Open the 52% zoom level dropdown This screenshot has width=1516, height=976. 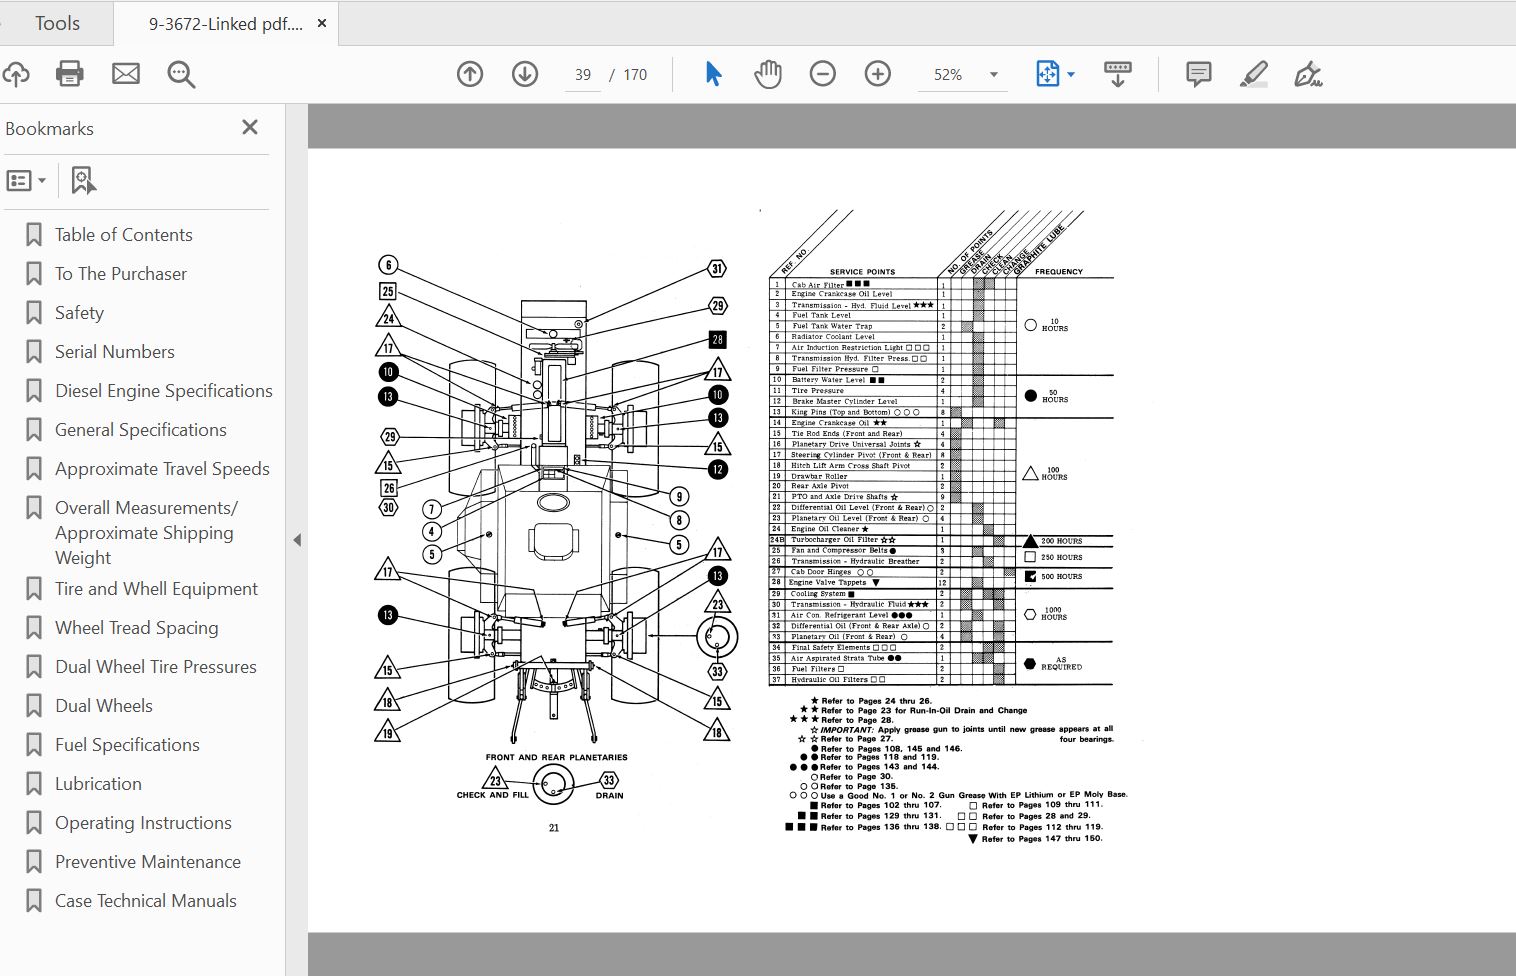993,75
